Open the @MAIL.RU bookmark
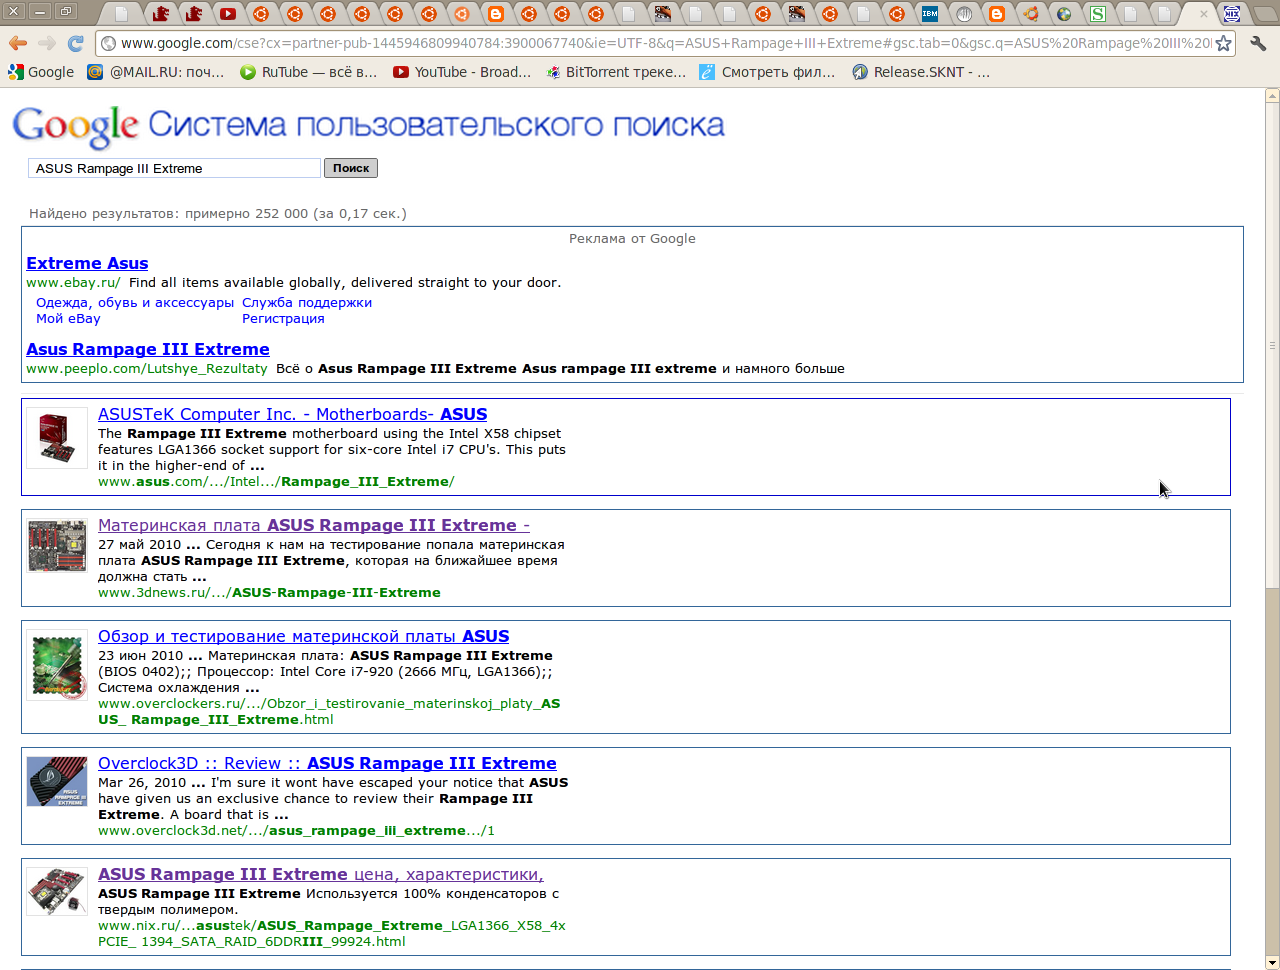The image size is (1280, 970). tap(156, 72)
